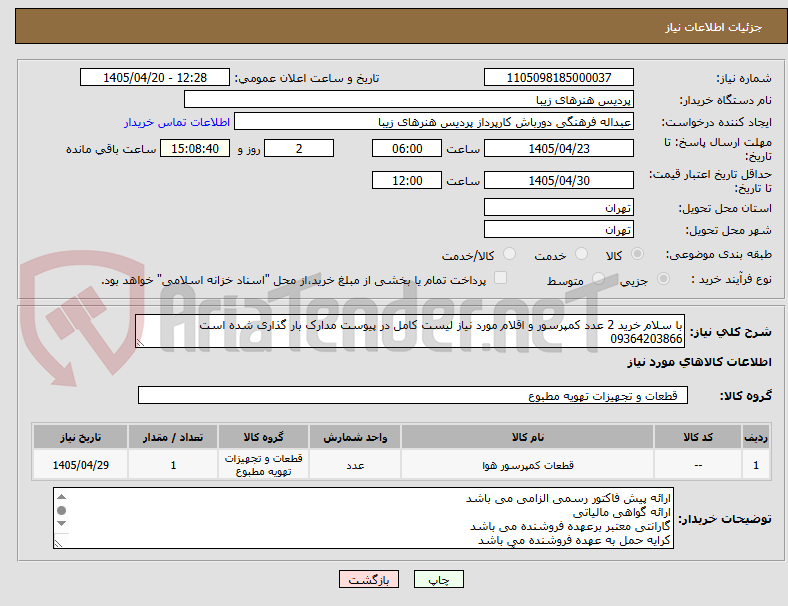Click the response deadline date 1405/04/23

coord(559,148)
